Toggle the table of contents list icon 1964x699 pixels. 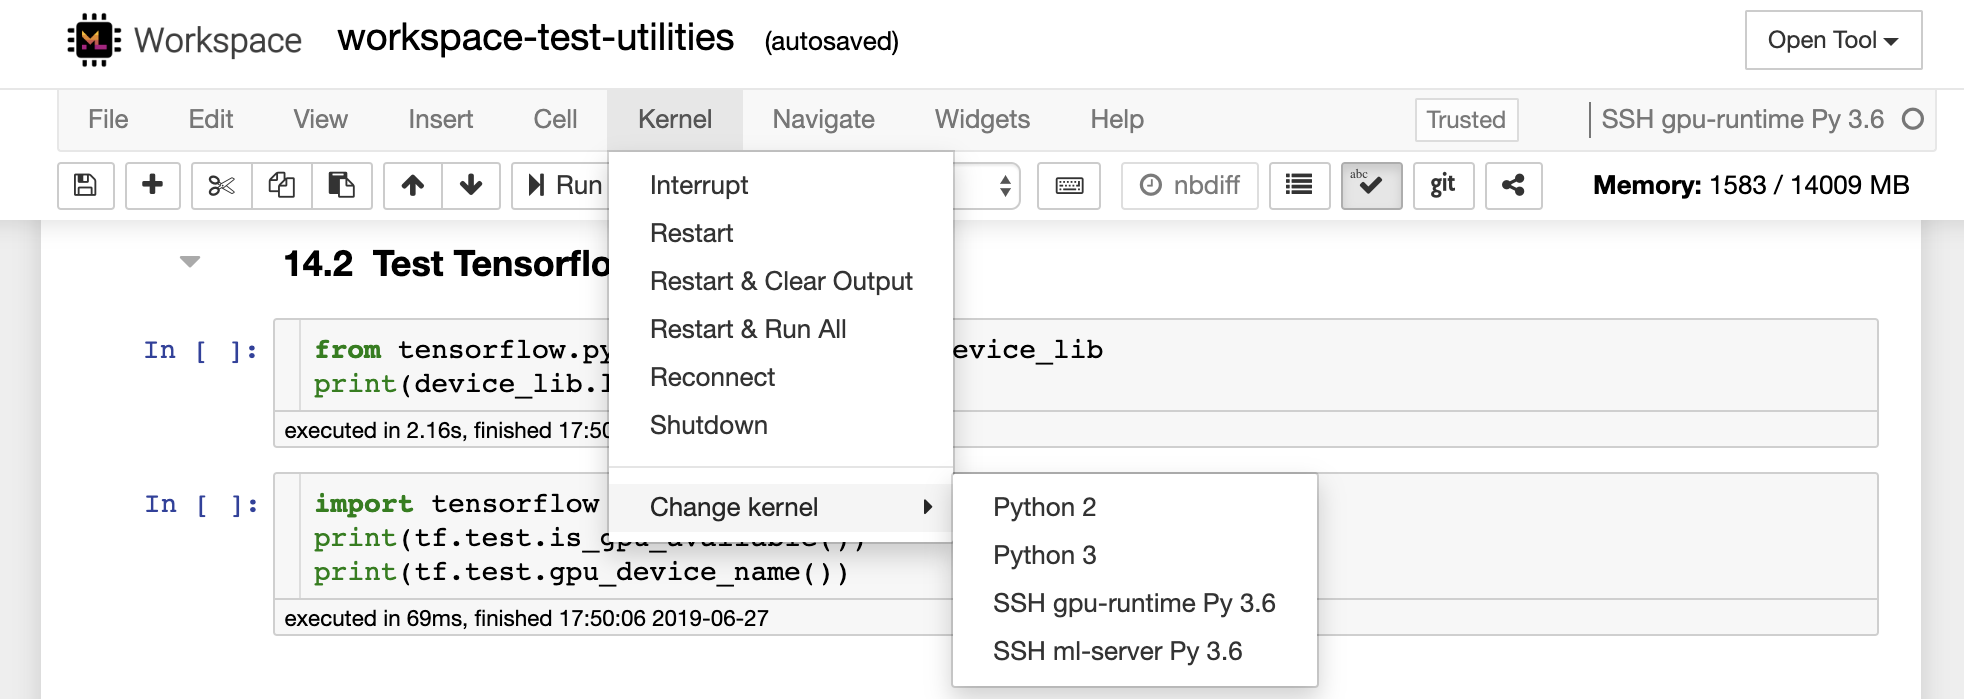(1299, 185)
